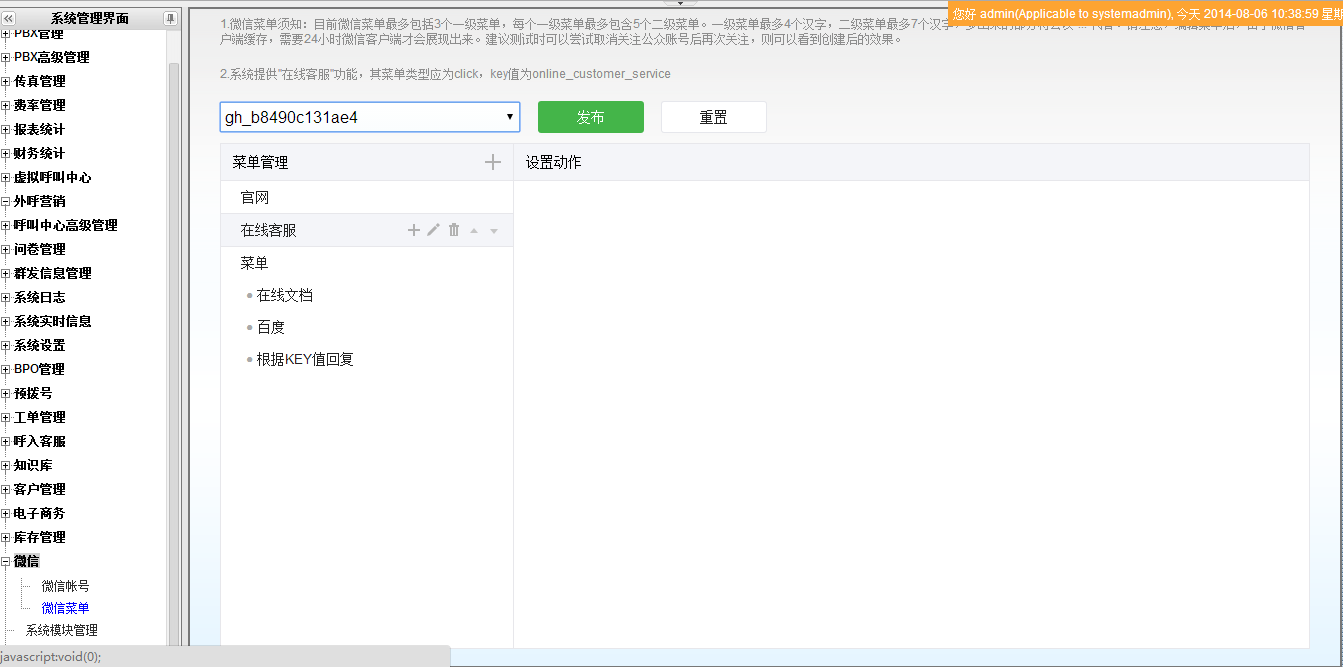Select the 在线文档 submenu item
The width and height of the screenshot is (1343, 667).
pyautogui.click(x=285, y=295)
